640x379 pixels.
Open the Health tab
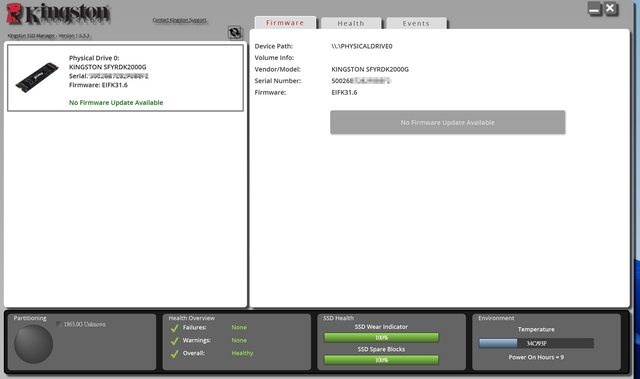point(351,23)
